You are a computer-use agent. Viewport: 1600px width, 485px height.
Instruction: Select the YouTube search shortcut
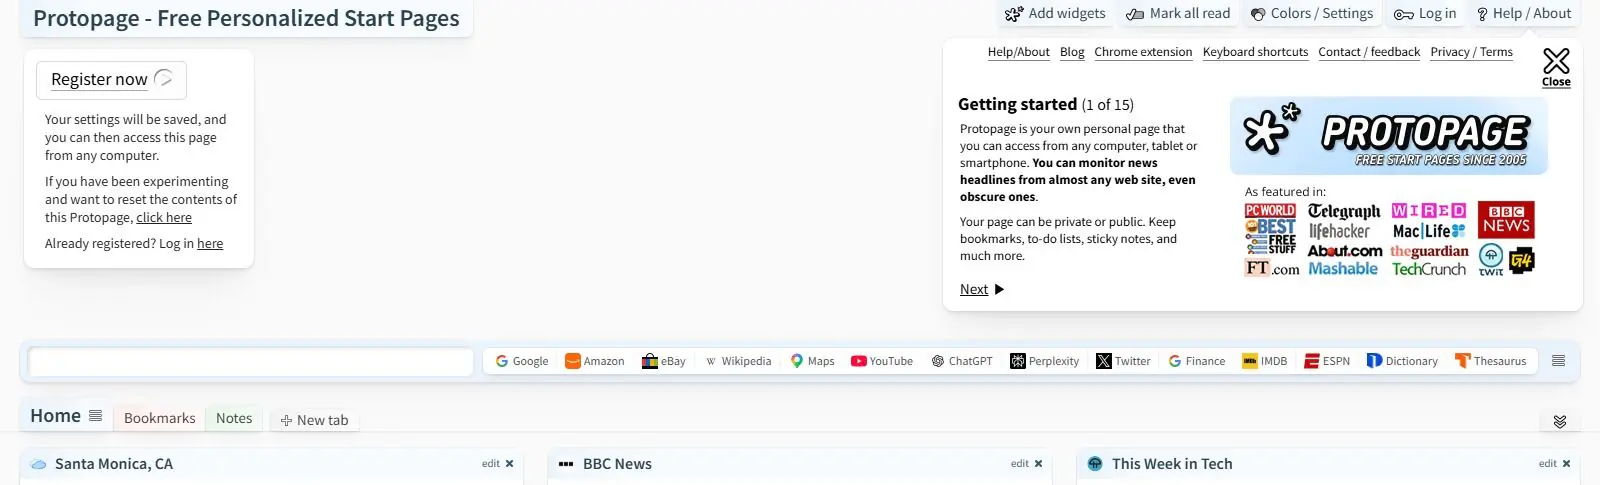pyautogui.click(x=882, y=362)
